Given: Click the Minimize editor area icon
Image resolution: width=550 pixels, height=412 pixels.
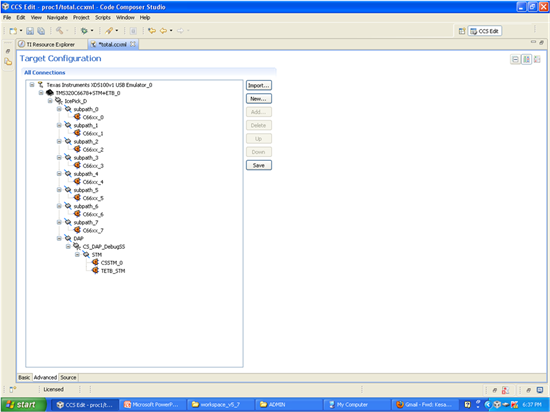Looking at the screenshot, I should [533, 42].
